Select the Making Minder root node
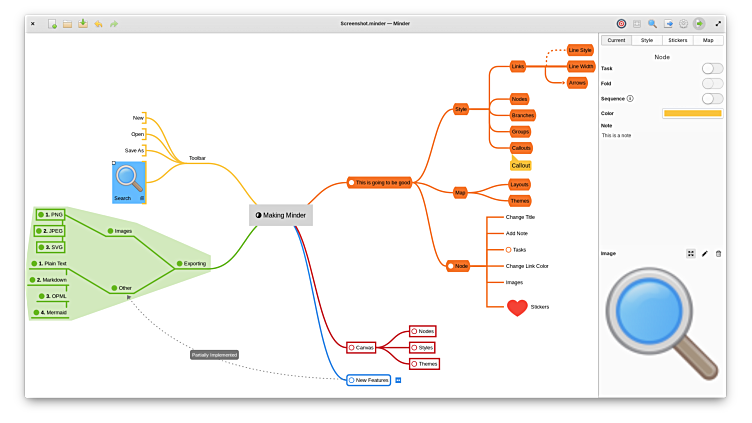752x423 pixels. [x=281, y=215]
